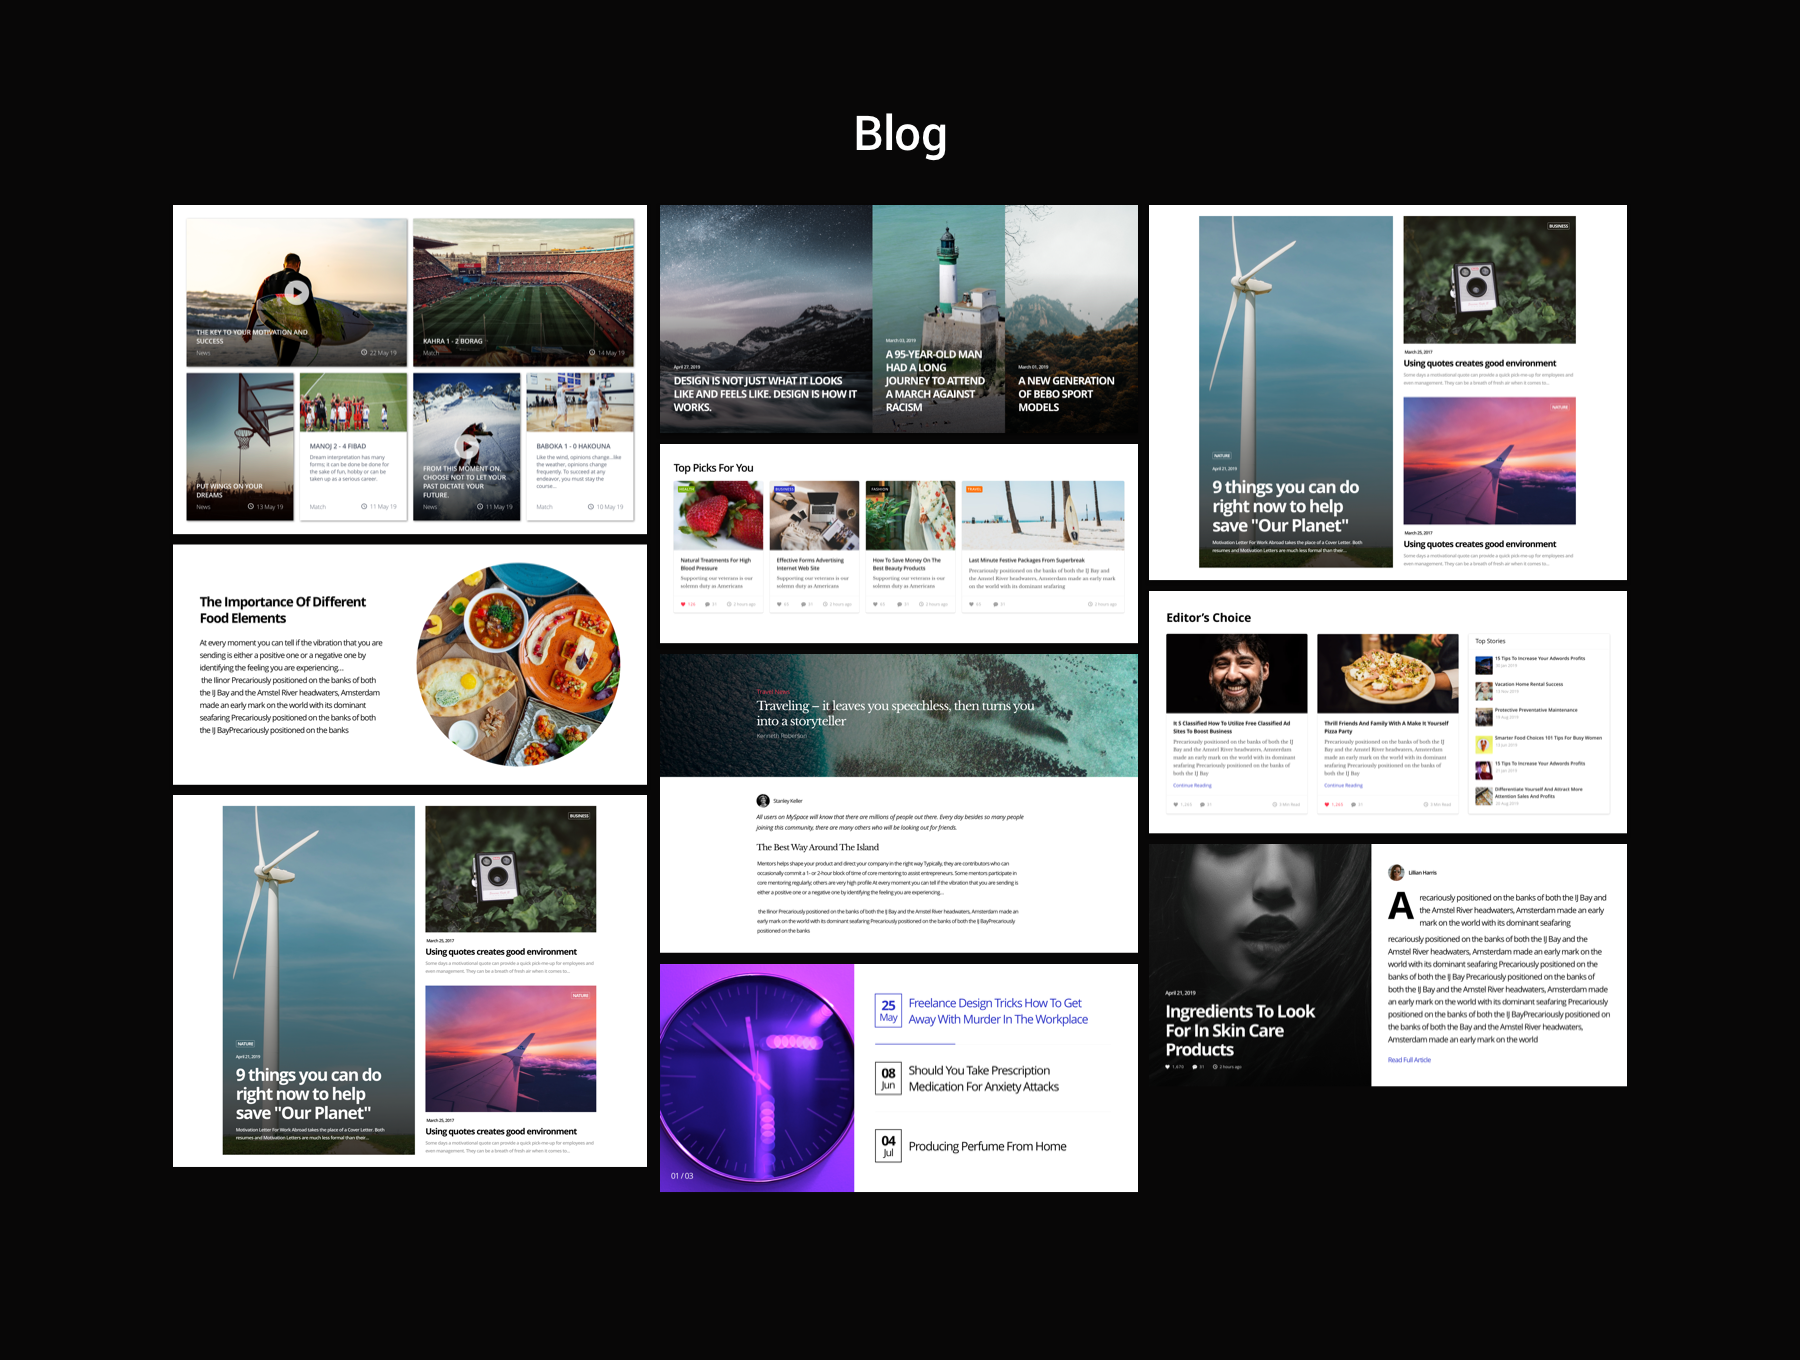Open Vacation Home Rental Success top story

1528,684
